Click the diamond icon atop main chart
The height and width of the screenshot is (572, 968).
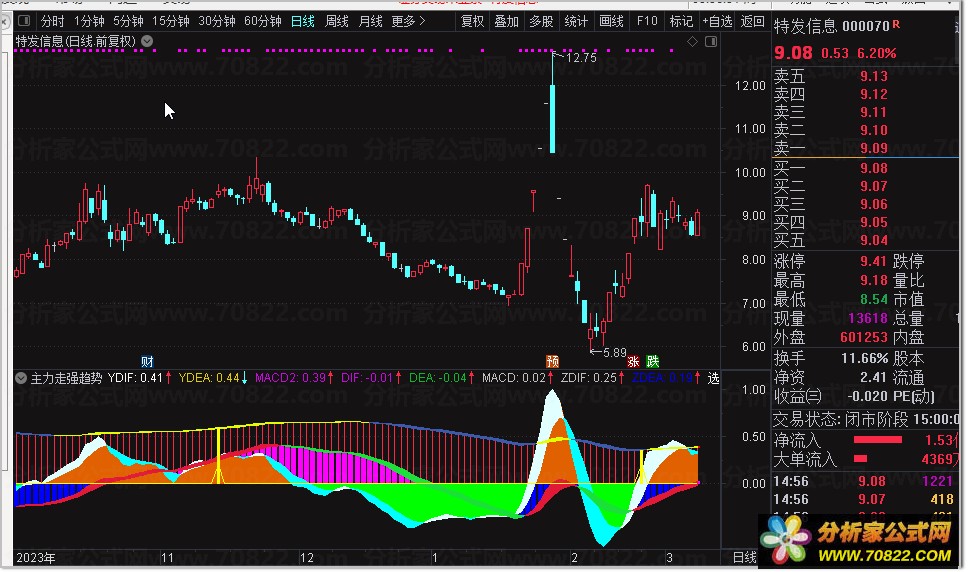692,41
